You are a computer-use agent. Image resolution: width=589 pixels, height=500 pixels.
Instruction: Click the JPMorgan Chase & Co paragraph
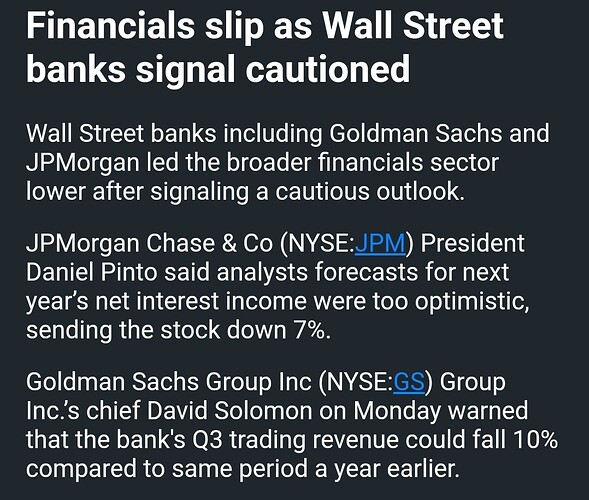tap(278, 287)
